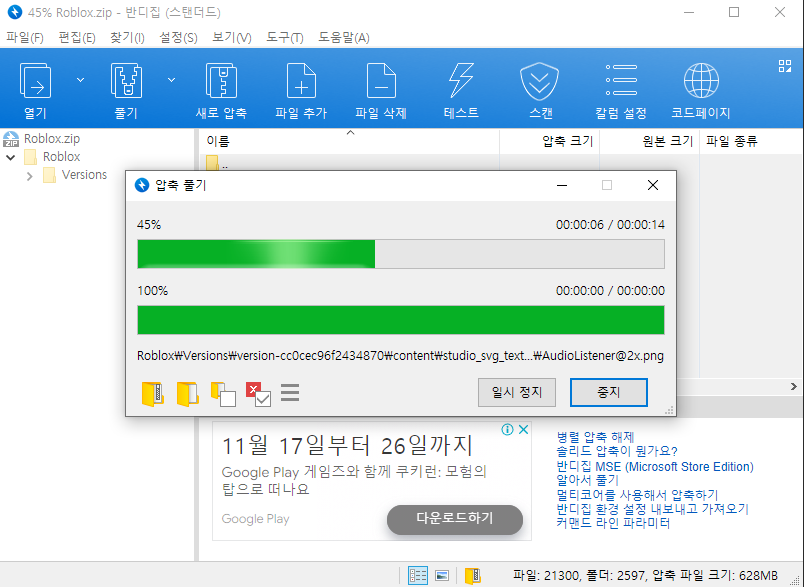Minimize the 압축 풀기 dialog
The width and height of the screenshot is (804, 587).
pos(562,185)
